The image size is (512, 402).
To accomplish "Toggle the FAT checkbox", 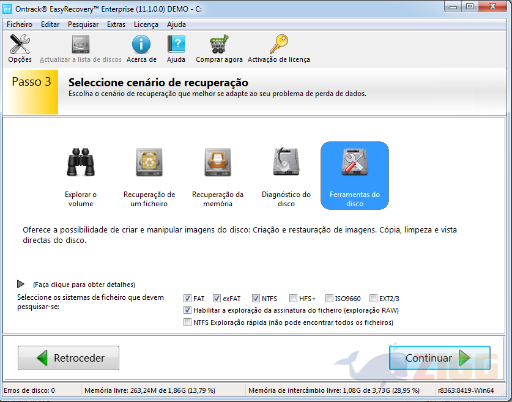I will click(187, 298).
